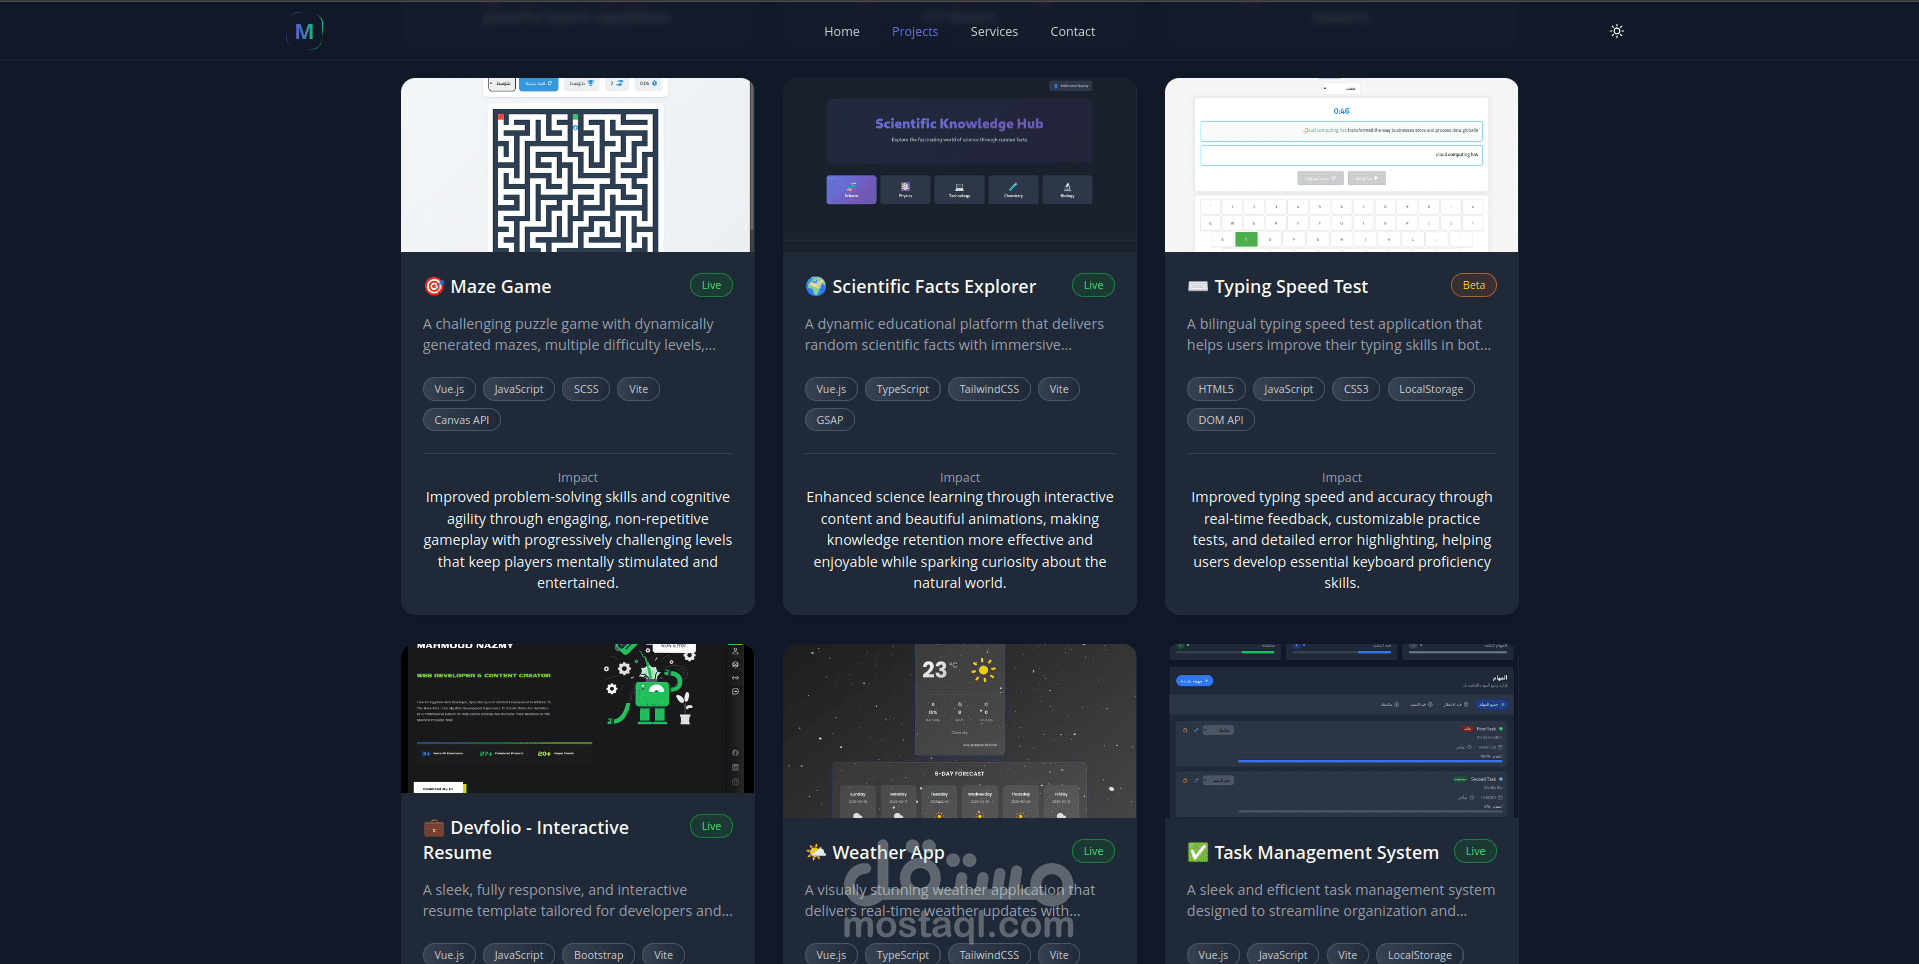
Task: Click the Live badge on Task Management System
Action: (x=1475, y=852)
